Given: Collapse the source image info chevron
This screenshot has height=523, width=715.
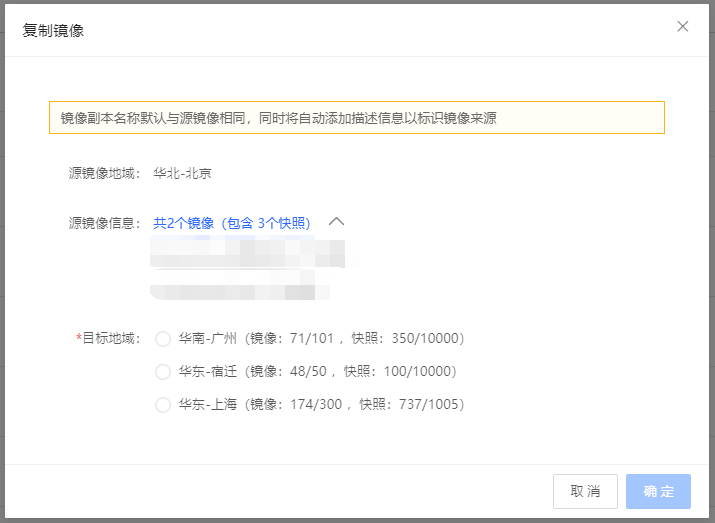Looking at the screenshot, I should point(336,222).
